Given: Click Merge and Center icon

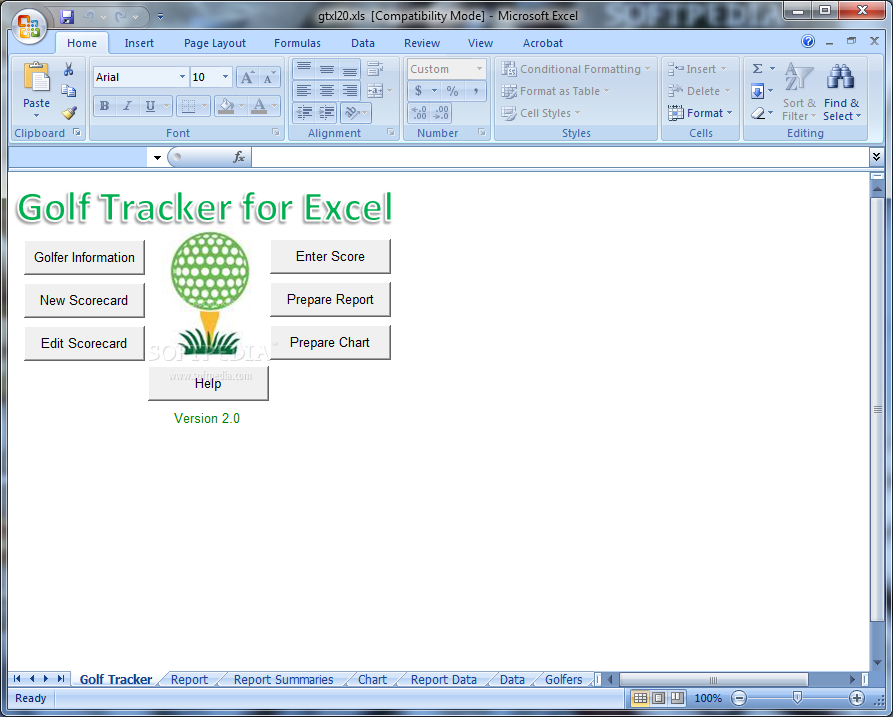Looking at the screenshot, I should coord(375,91).
